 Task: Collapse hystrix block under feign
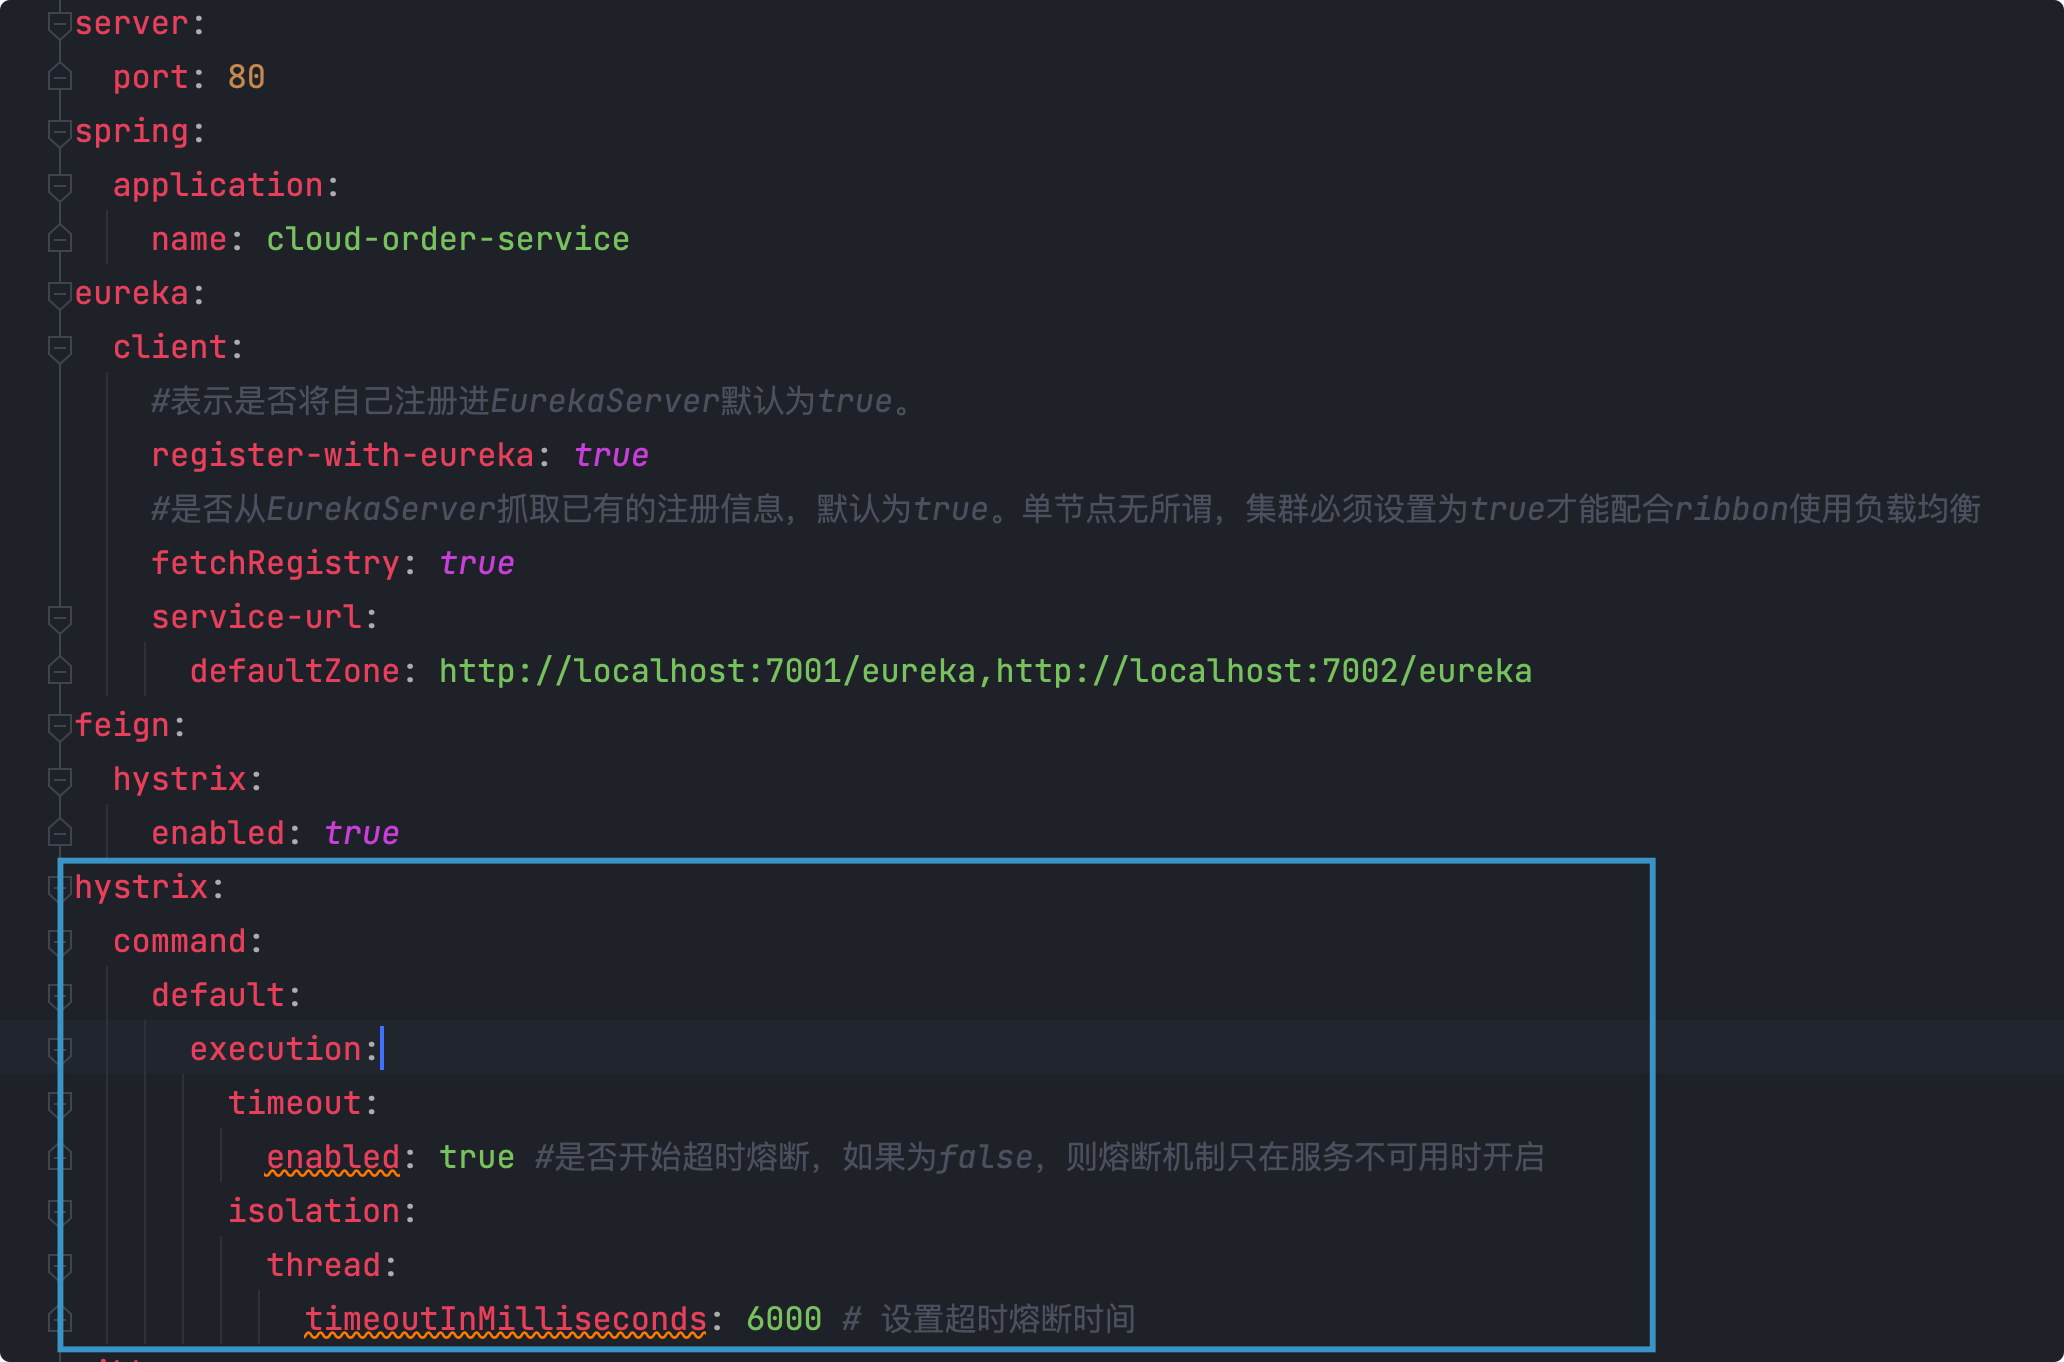coord(60,780)
